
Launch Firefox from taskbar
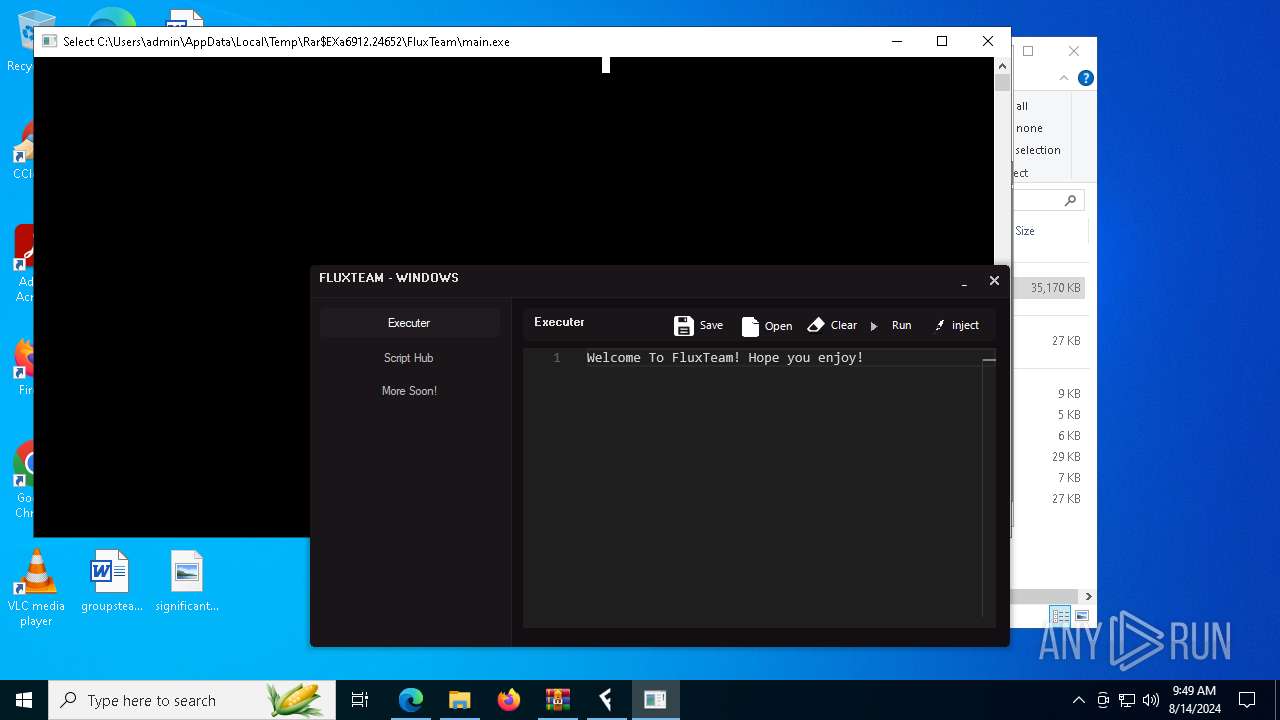509,700
